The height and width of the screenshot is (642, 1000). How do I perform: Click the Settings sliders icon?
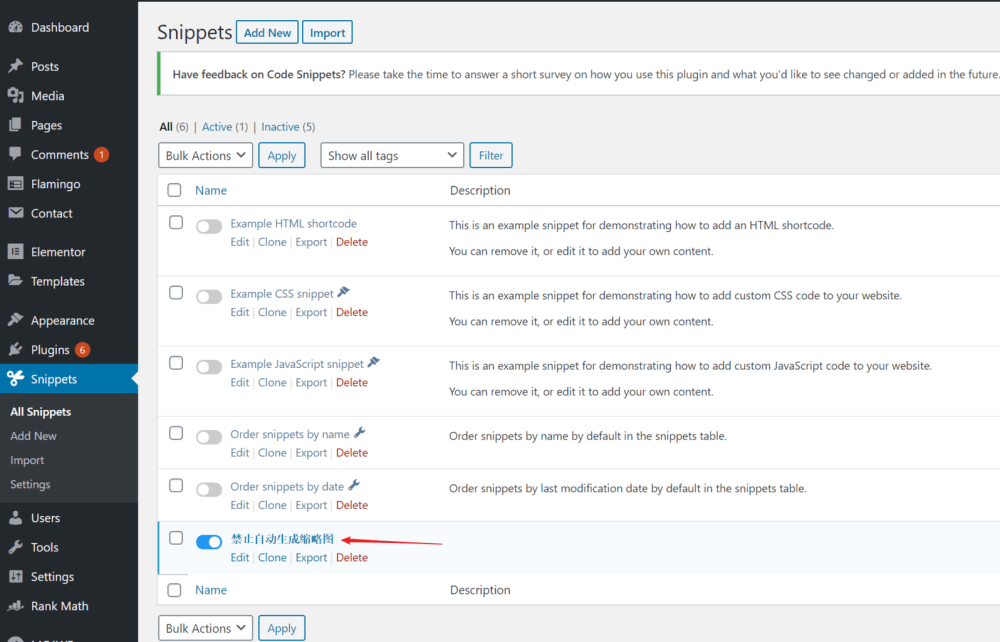click(x=15, y=576)
